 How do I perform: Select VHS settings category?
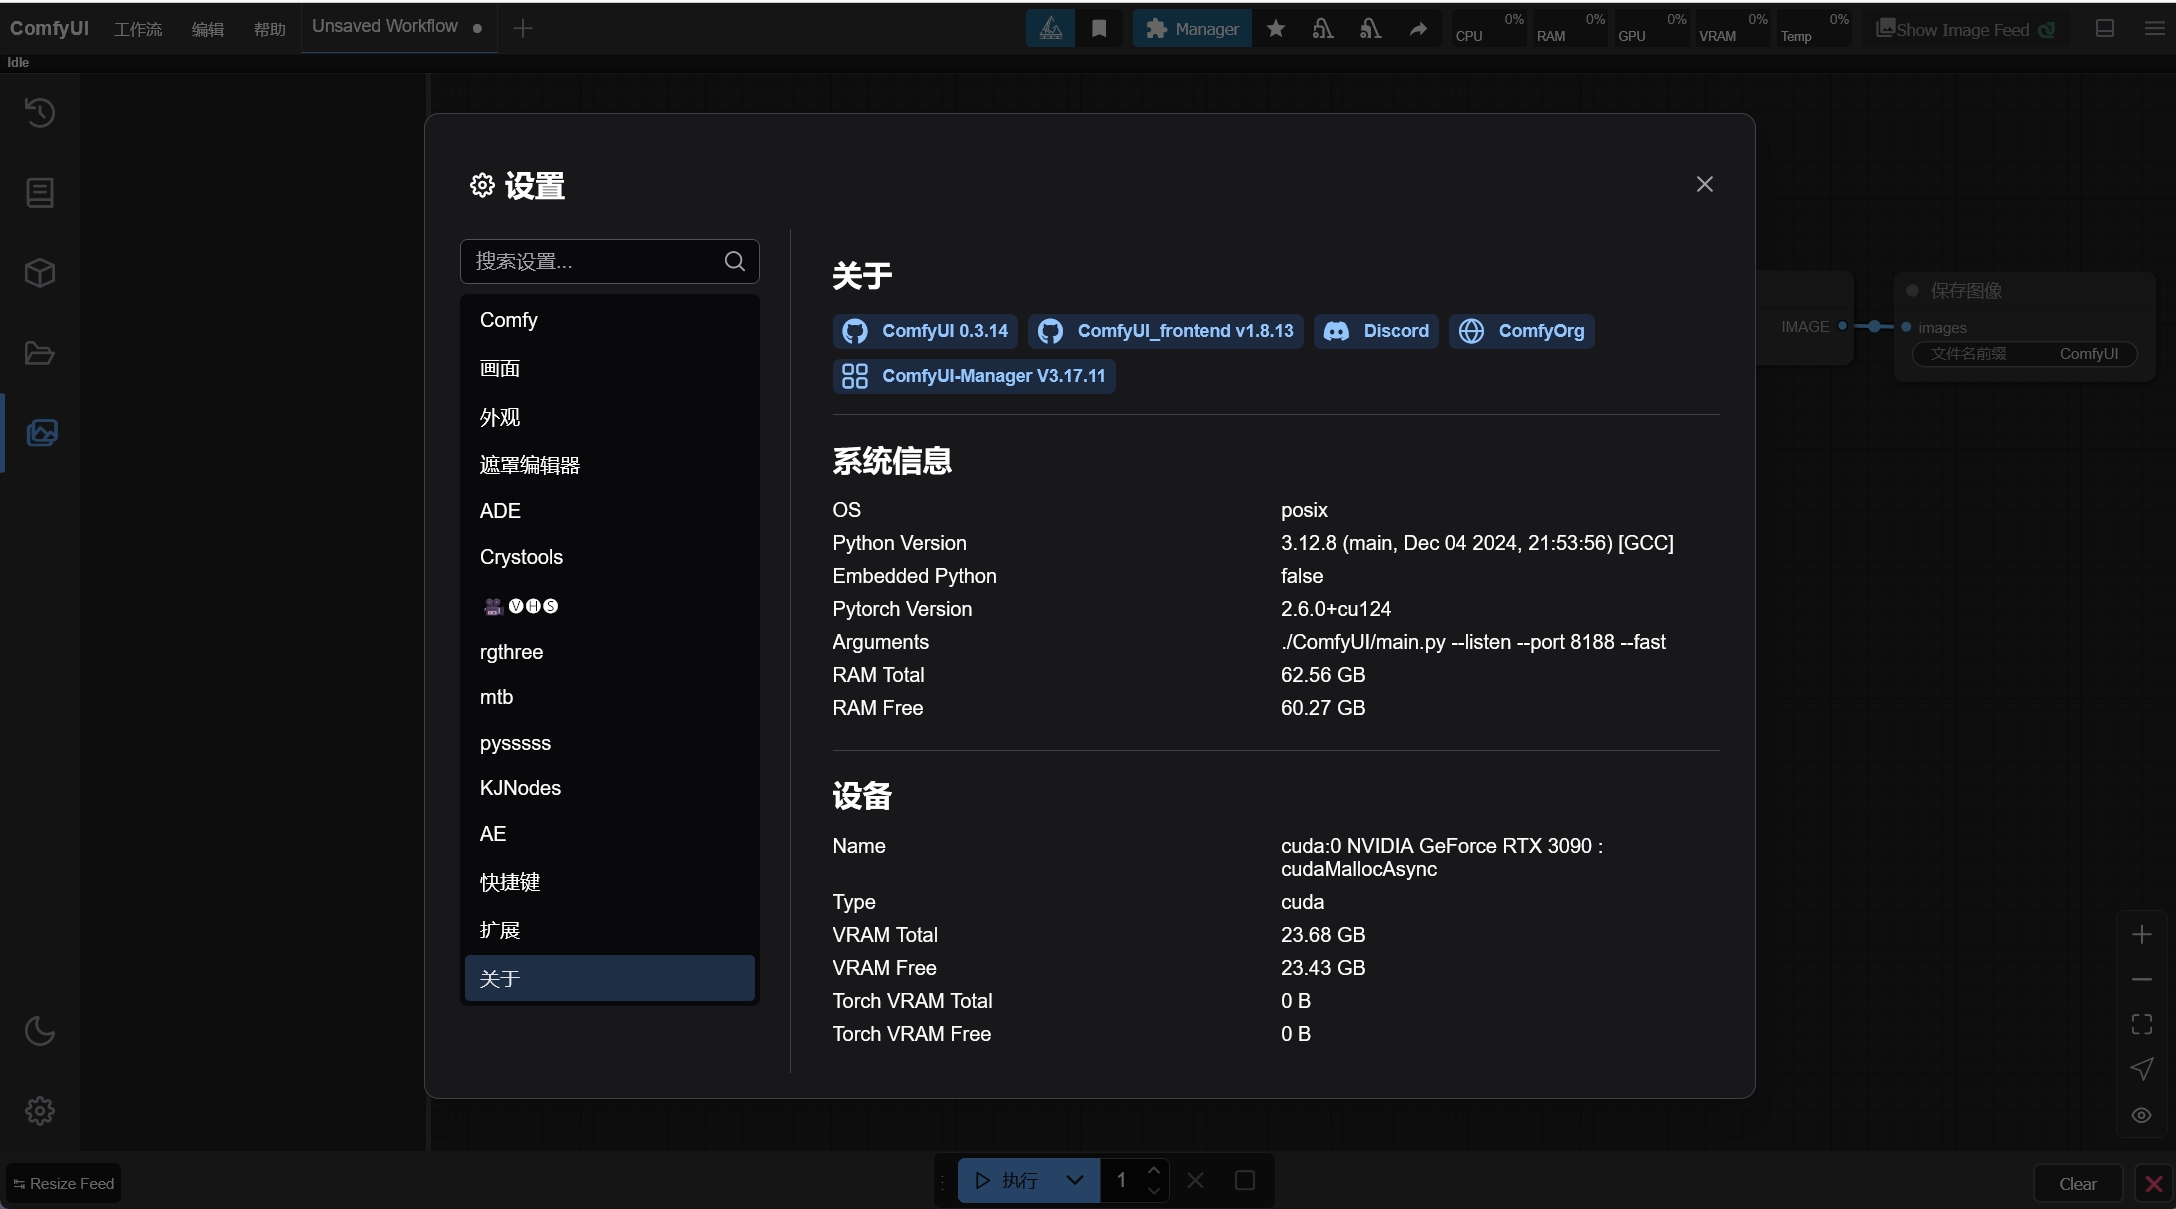(609, 605)
